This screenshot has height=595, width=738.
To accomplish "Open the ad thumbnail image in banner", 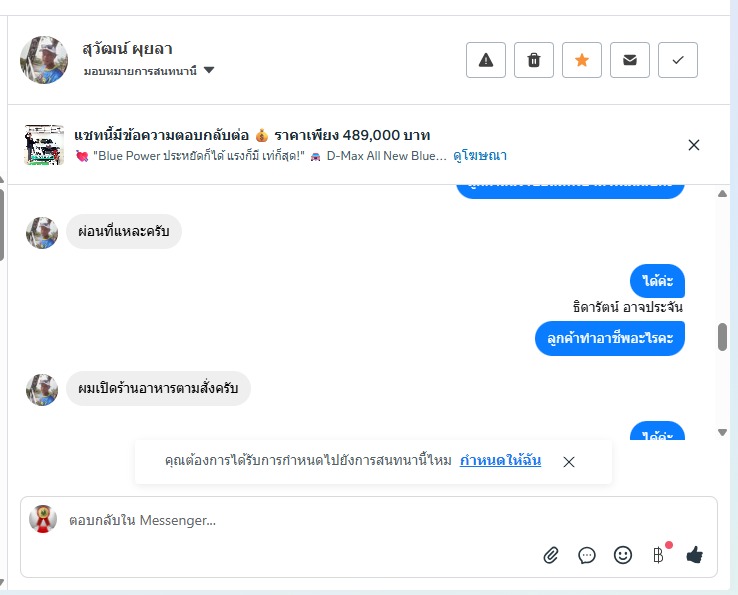I will point(44,145).
